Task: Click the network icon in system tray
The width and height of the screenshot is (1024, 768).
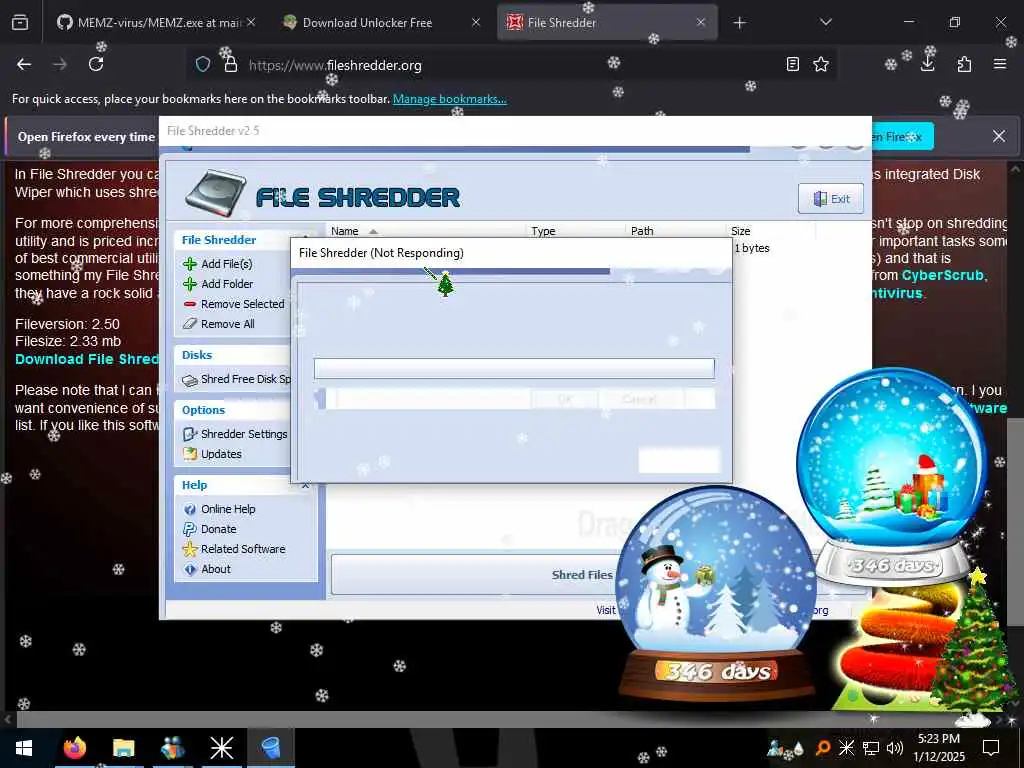Action: [x=871, y=748]
